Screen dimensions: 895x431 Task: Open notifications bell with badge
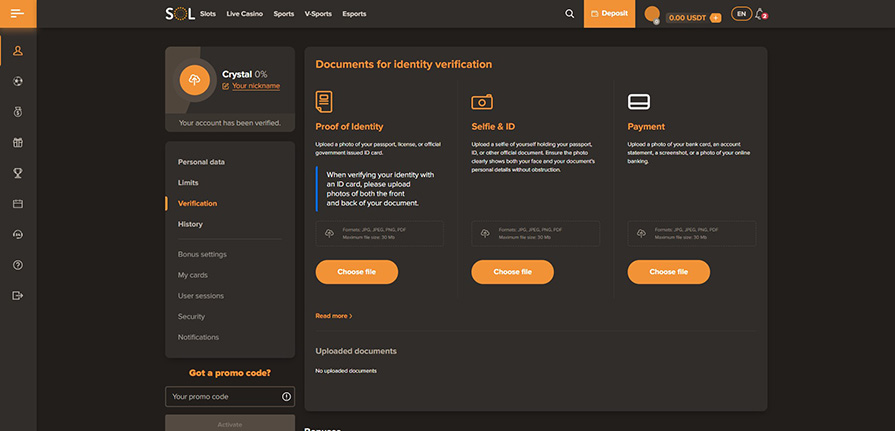(x=761, y=14)
